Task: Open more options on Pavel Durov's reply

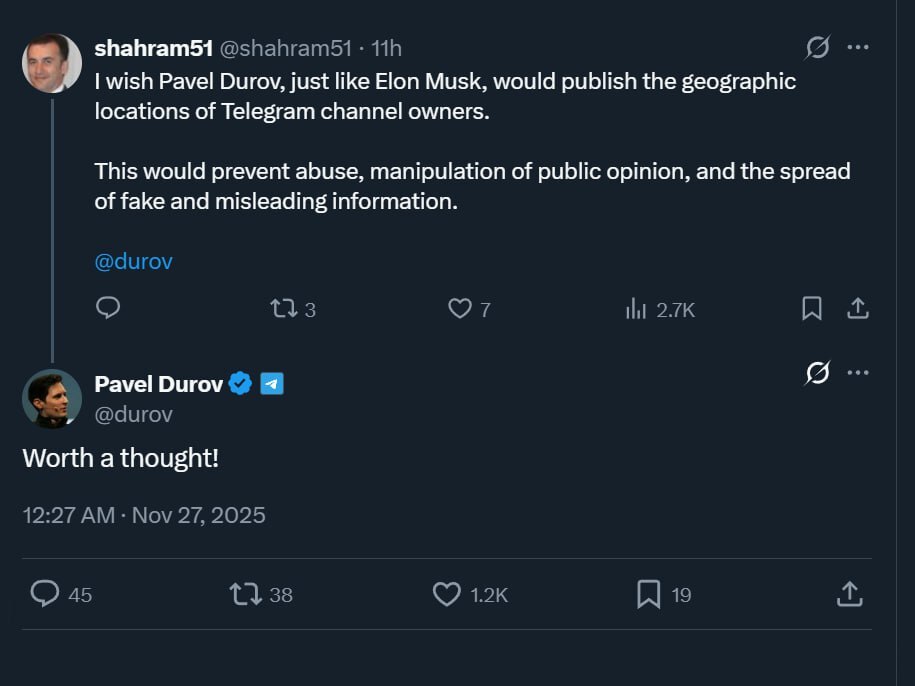Action: [857, 373]
